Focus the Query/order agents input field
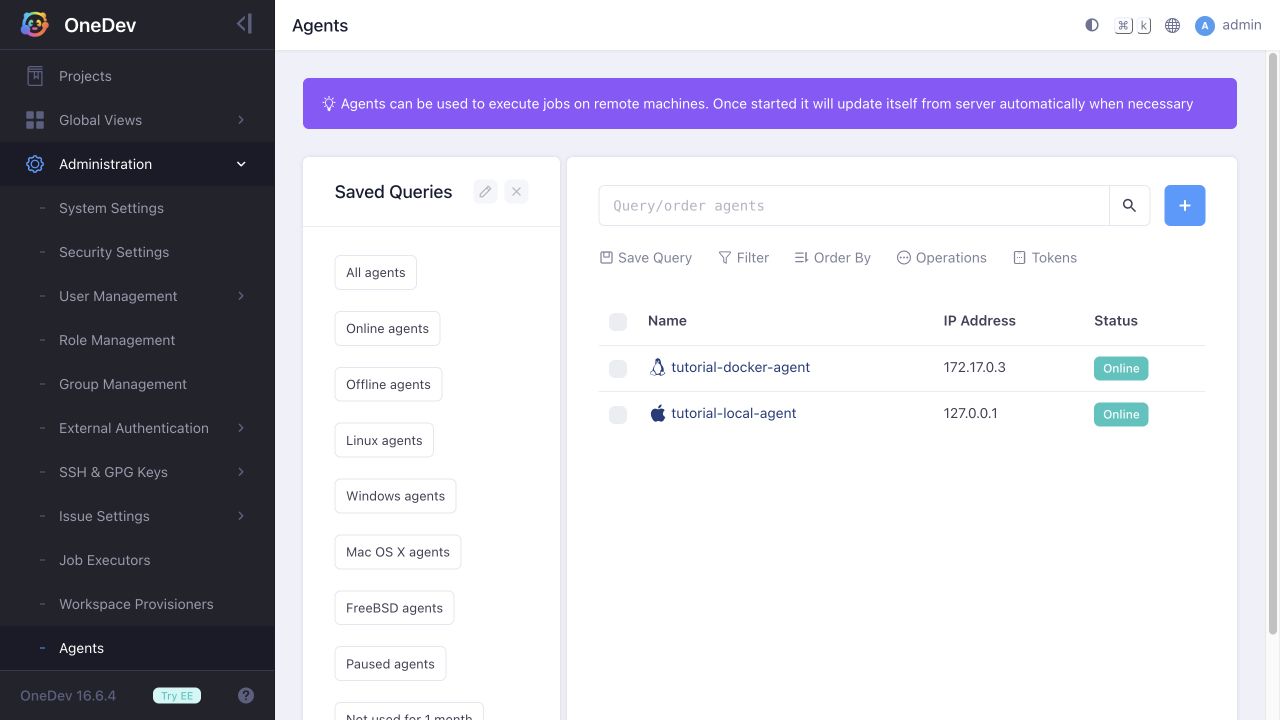The height and width of the screenshot is (720, 1280). click(854, 205)
